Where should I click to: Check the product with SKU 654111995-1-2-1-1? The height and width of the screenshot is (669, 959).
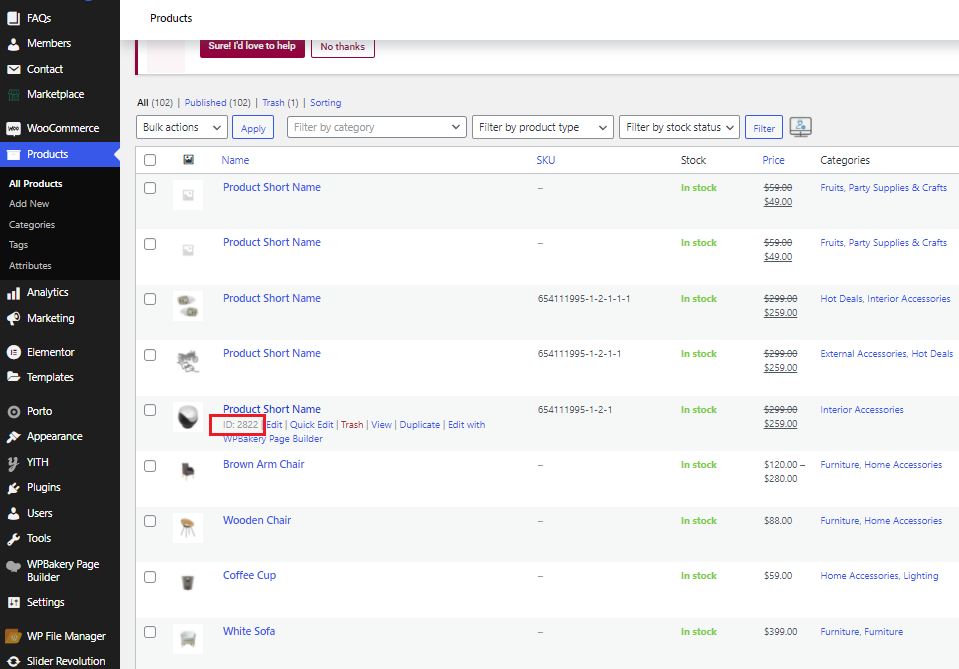coord(150,355)
